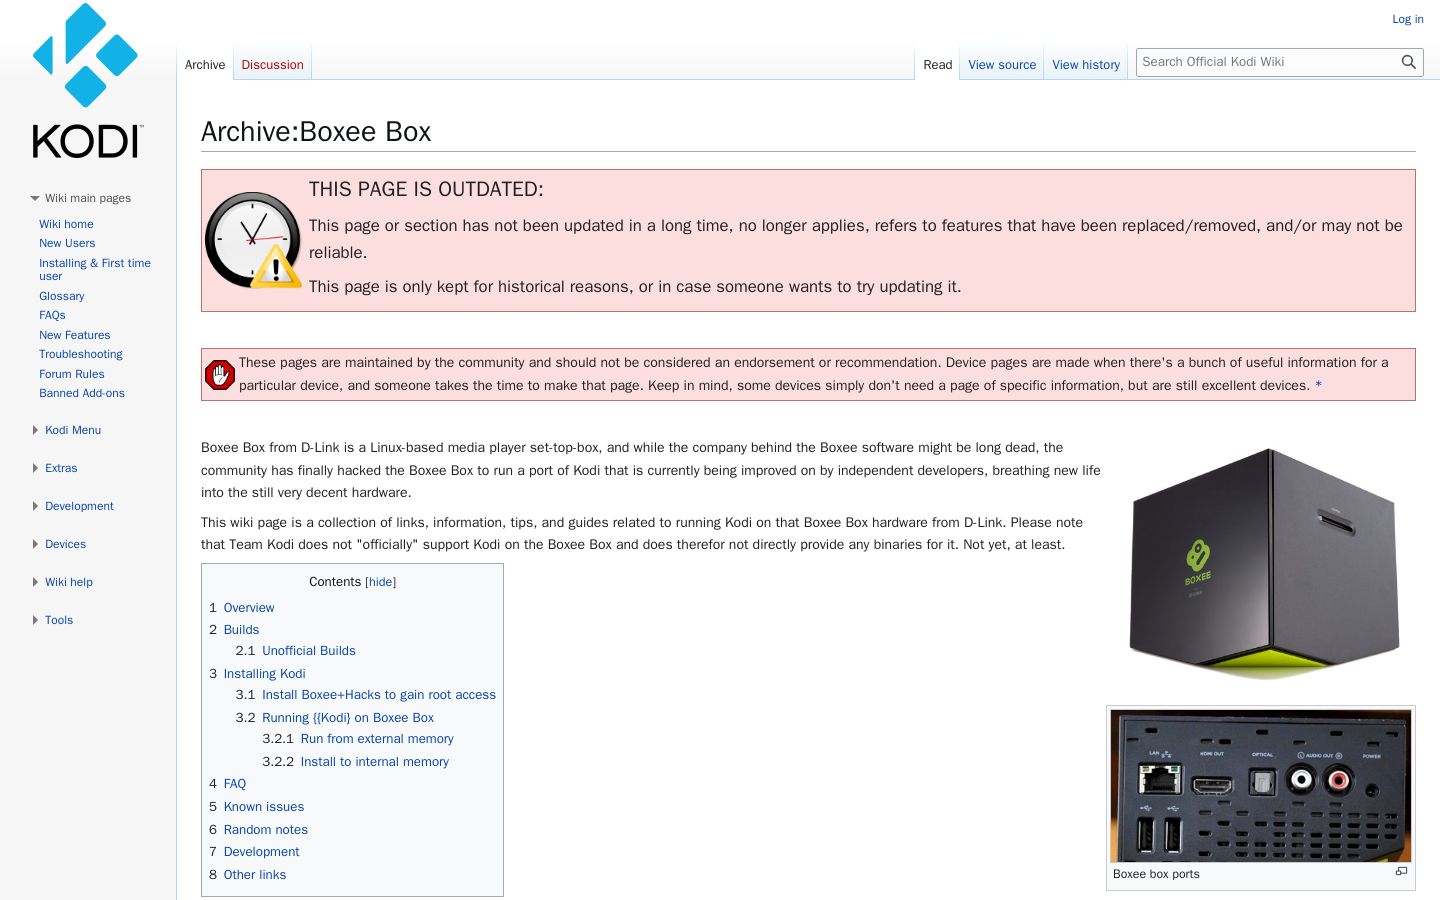Jump to Run from external memory
Viewport: 1440px width, 900px height.
tap(377, 739)
